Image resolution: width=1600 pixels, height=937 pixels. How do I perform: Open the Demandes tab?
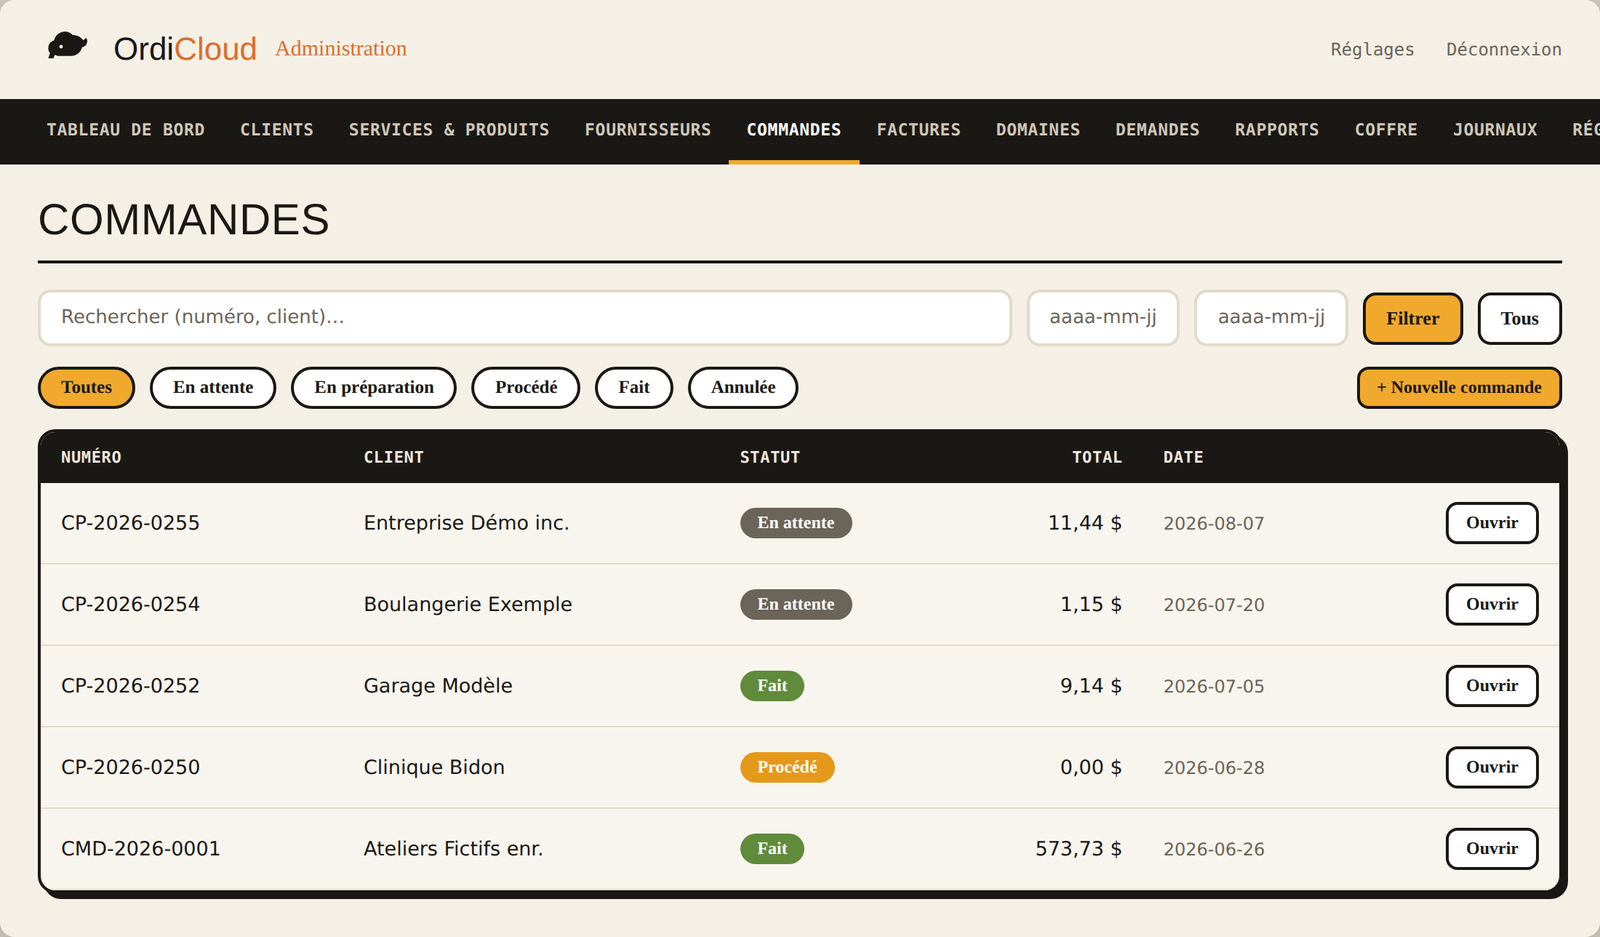tap(1158, 130)
